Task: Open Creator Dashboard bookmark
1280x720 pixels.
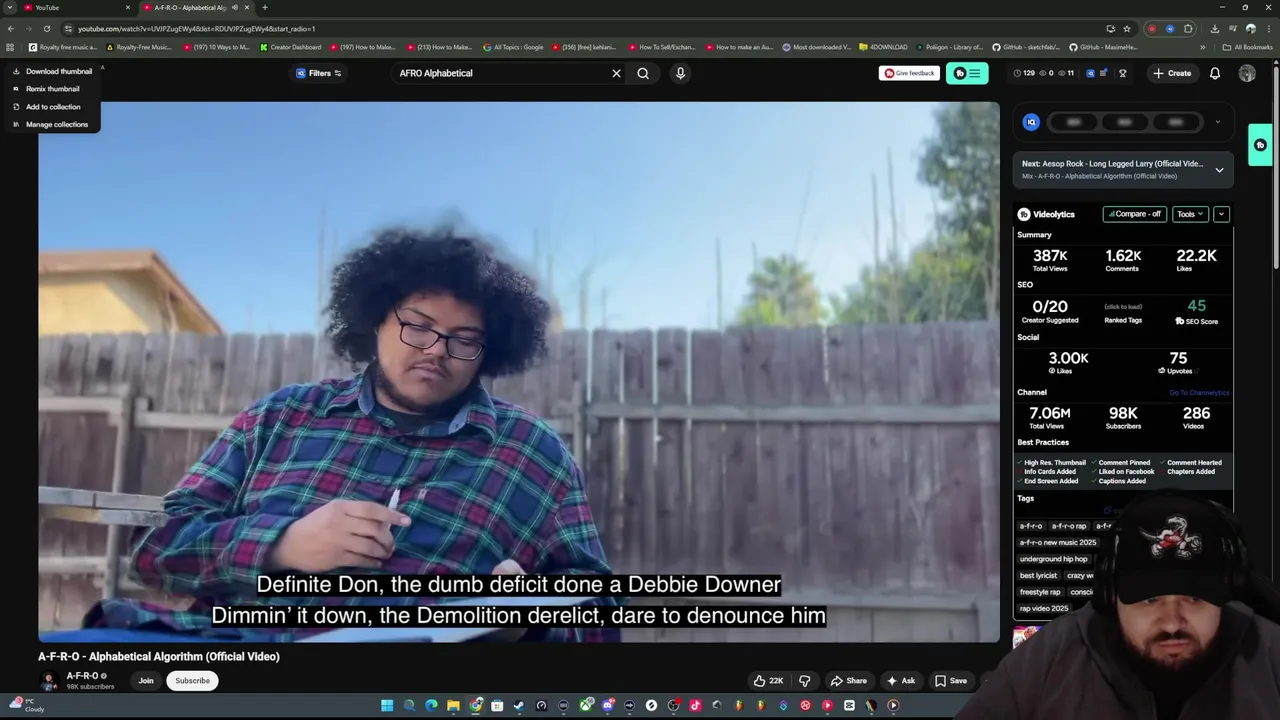Action: click(x=291, y=47)
